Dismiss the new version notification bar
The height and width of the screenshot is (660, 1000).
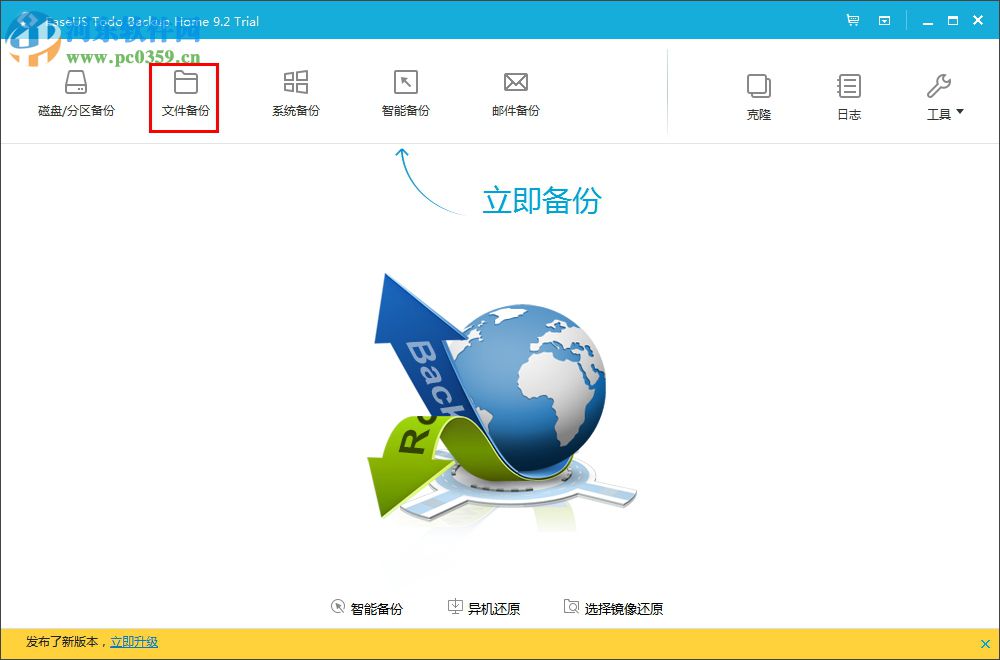(x=984, y=642)
